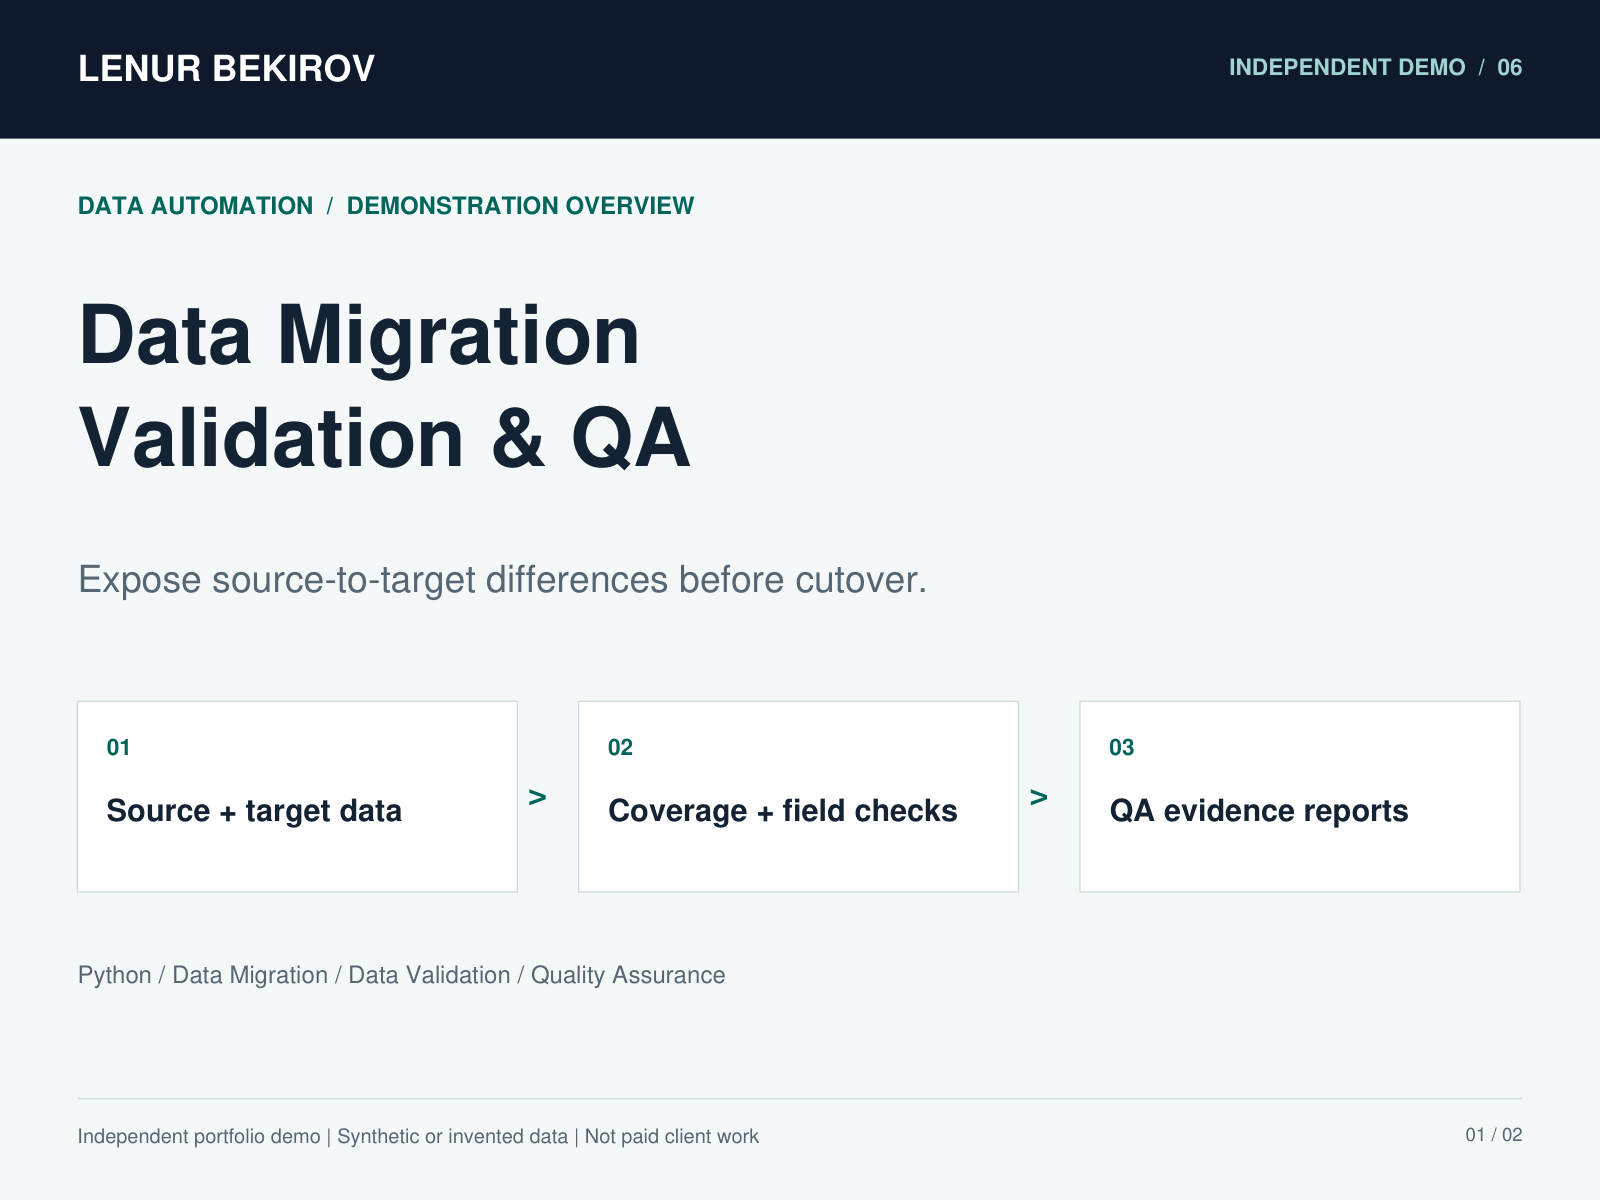Viewport: 1600px width, 1200px height.
Task: Click Not paid client work footer text
Action: (x=672, y=1137)
